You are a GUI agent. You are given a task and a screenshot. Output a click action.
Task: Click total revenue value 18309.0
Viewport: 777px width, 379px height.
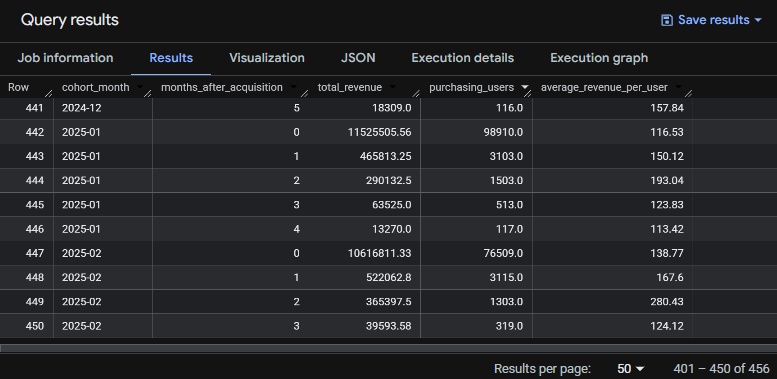pyautogui.click(x=391, y=108)
